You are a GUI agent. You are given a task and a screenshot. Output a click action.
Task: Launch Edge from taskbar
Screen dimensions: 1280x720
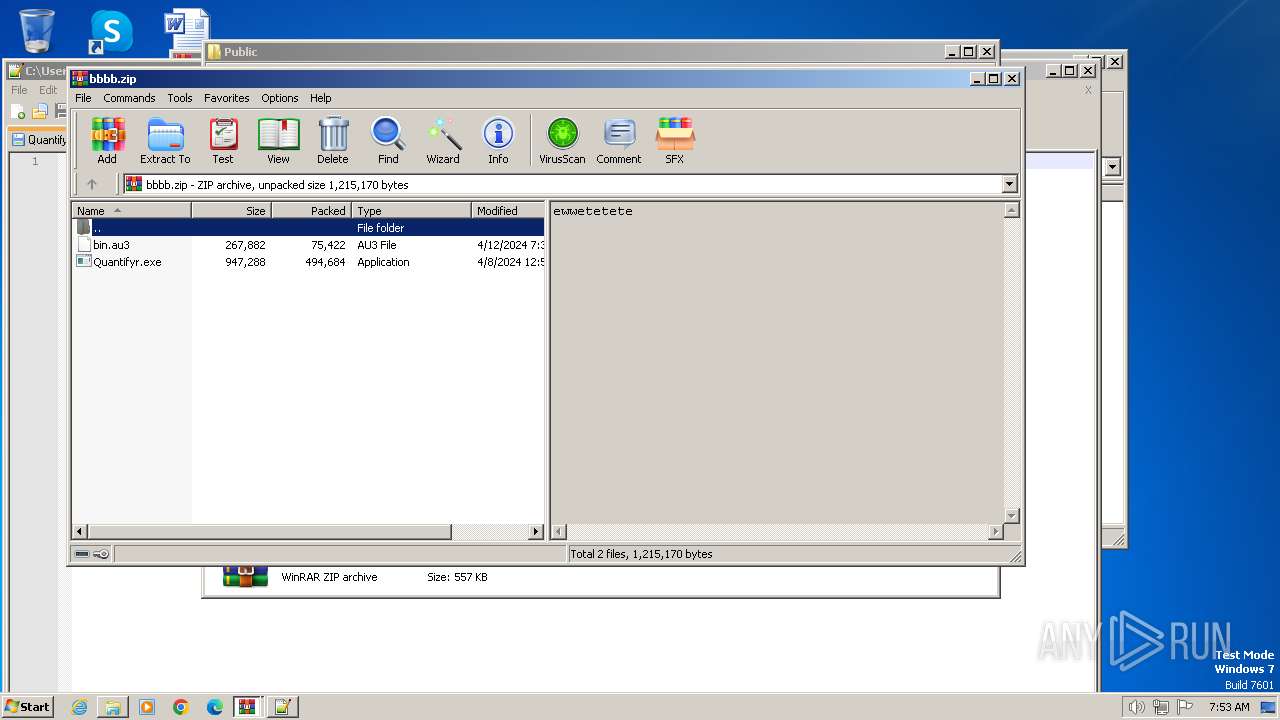(215, 707)
